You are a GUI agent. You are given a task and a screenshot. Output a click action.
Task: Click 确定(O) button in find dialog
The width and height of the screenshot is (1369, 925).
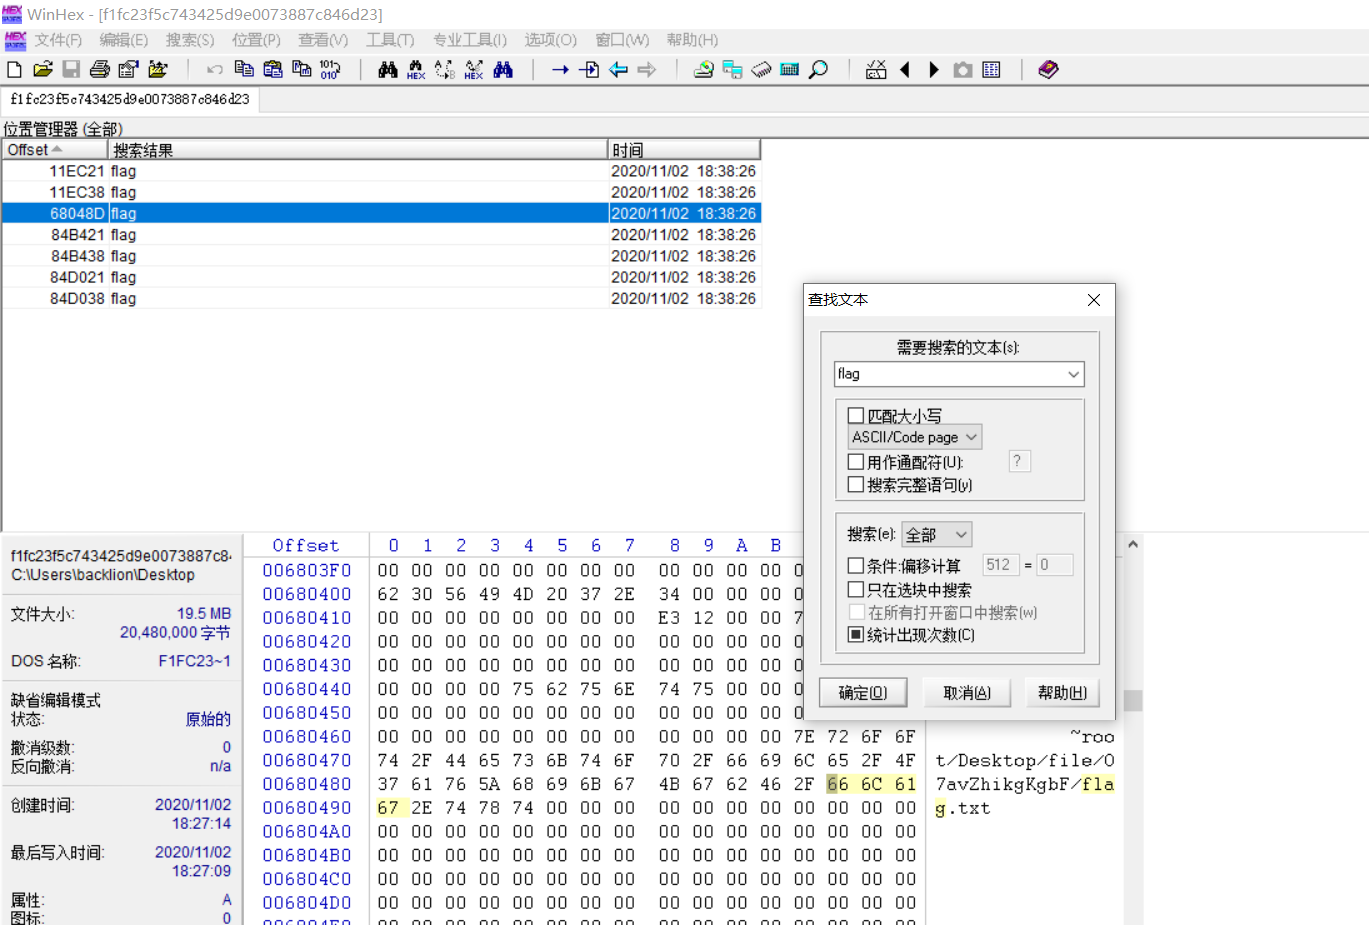(x=863, y=693)
